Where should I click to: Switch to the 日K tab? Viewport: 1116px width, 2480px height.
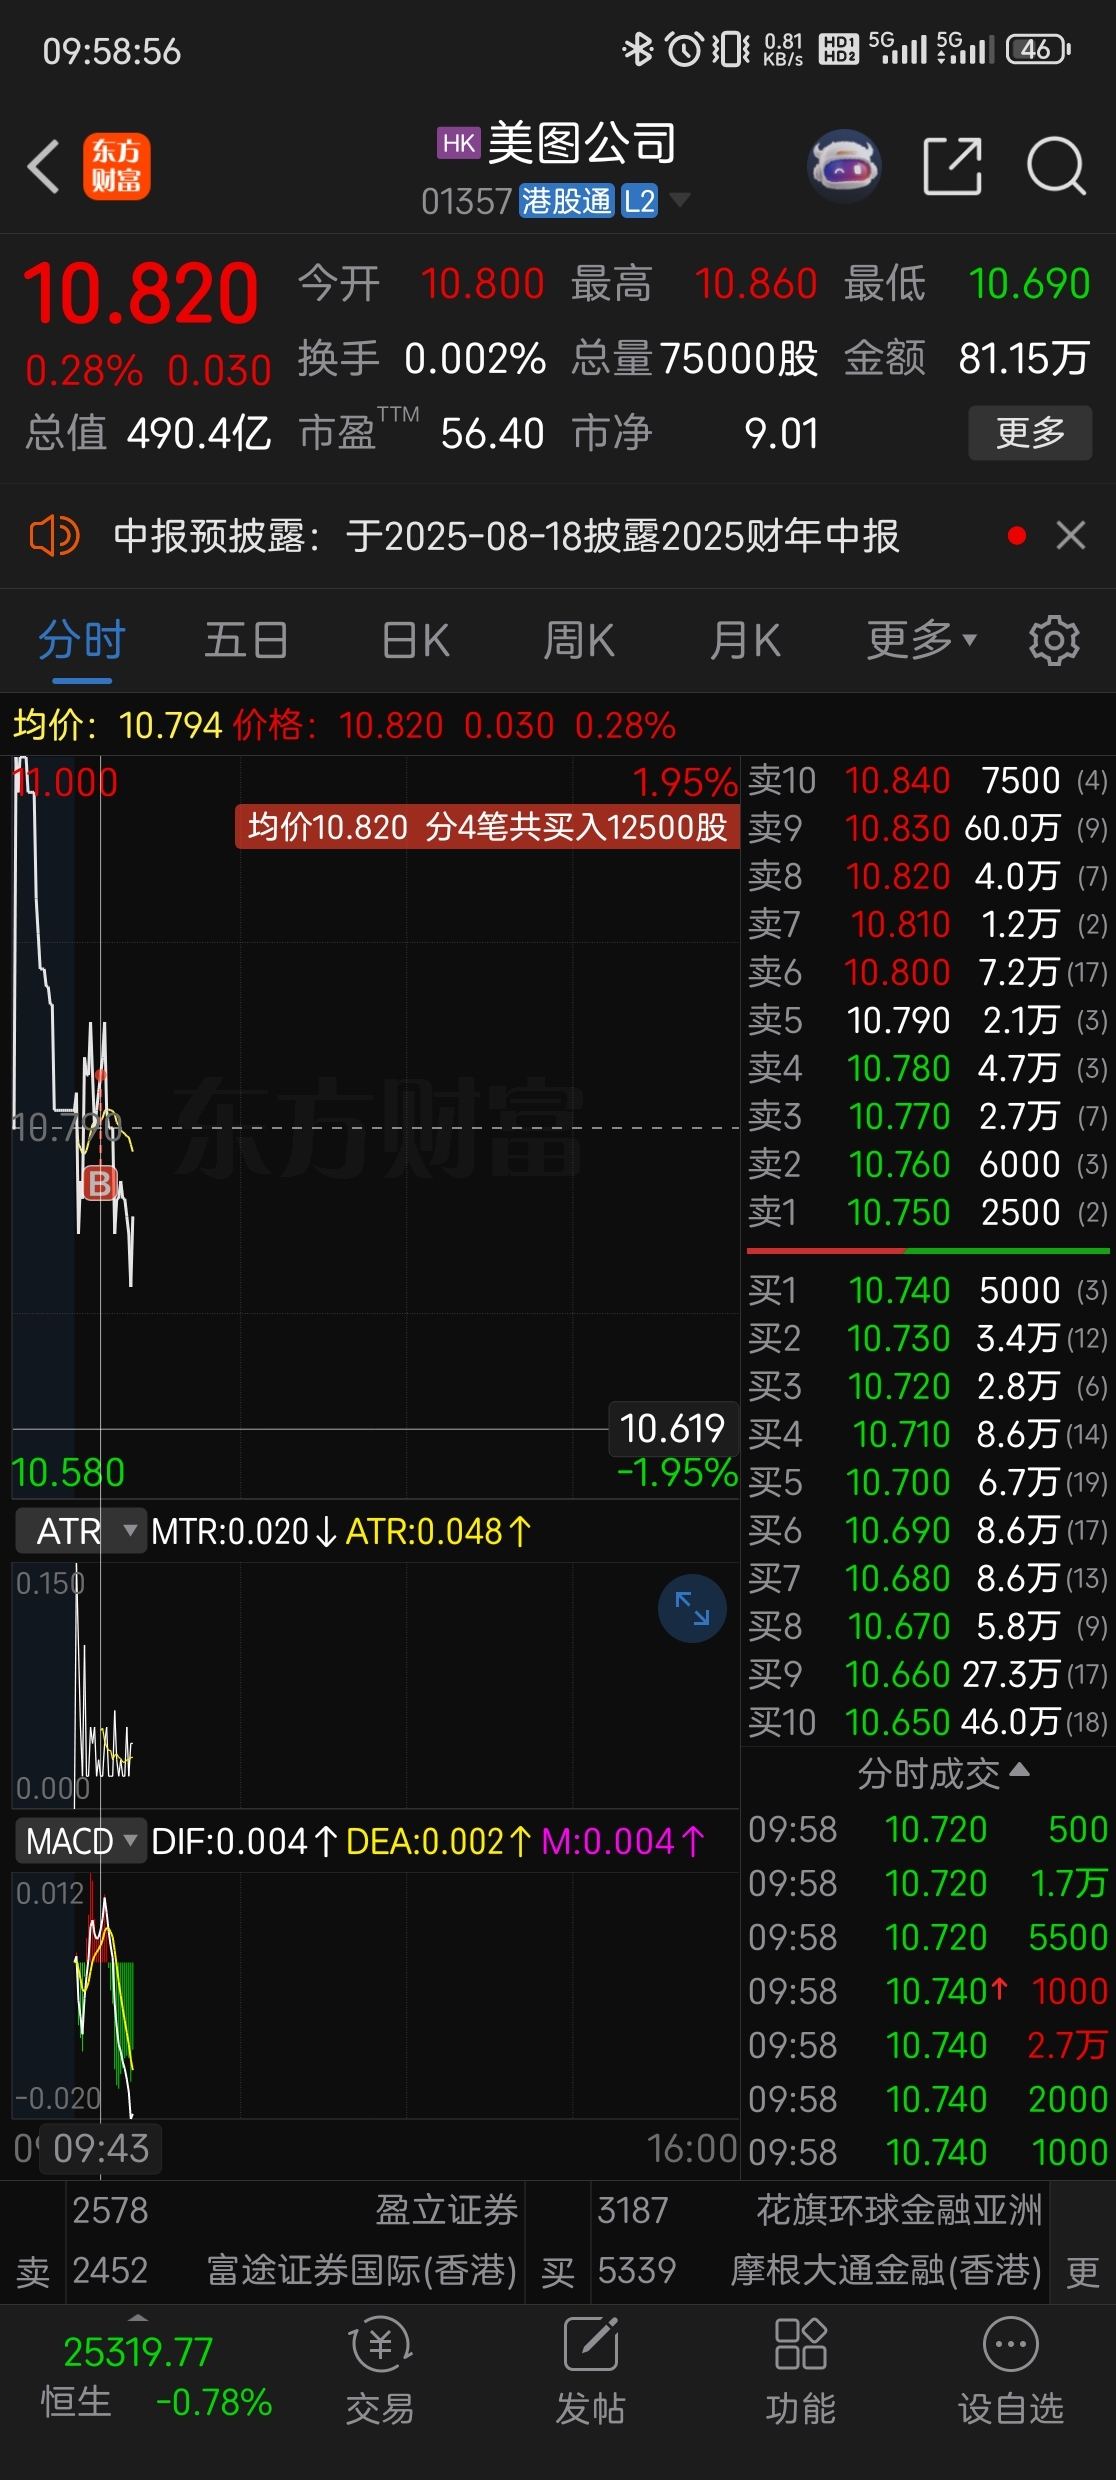pyautogui.click(x=416, y=640)
